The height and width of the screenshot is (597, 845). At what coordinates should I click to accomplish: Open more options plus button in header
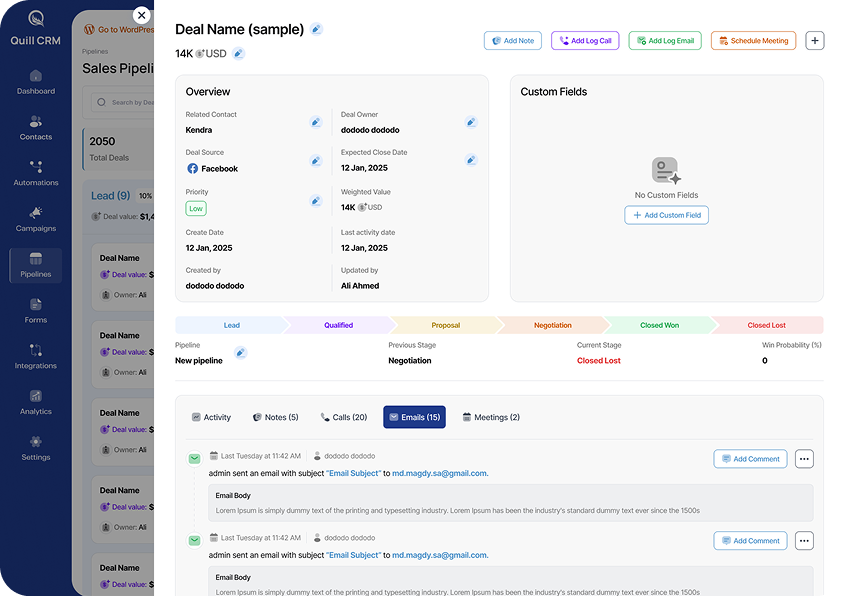point(815,41)
